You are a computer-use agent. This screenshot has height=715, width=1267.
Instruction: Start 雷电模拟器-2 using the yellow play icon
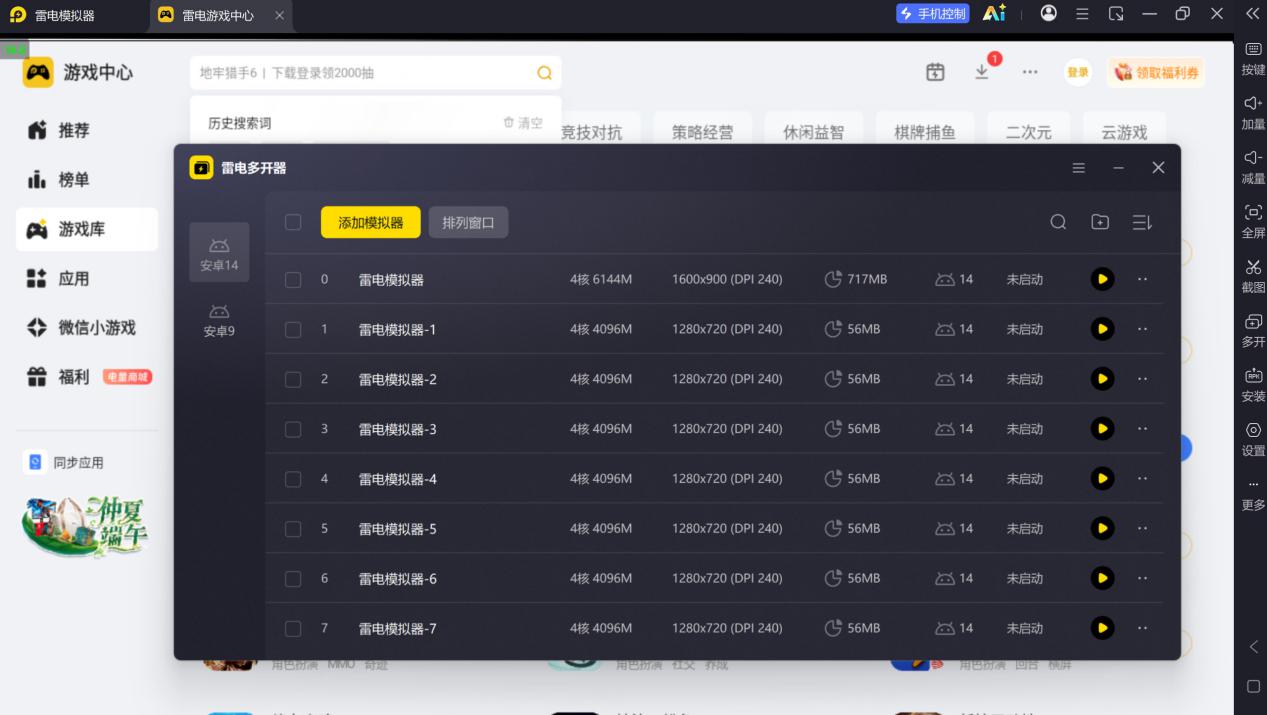pos(1102,379)
